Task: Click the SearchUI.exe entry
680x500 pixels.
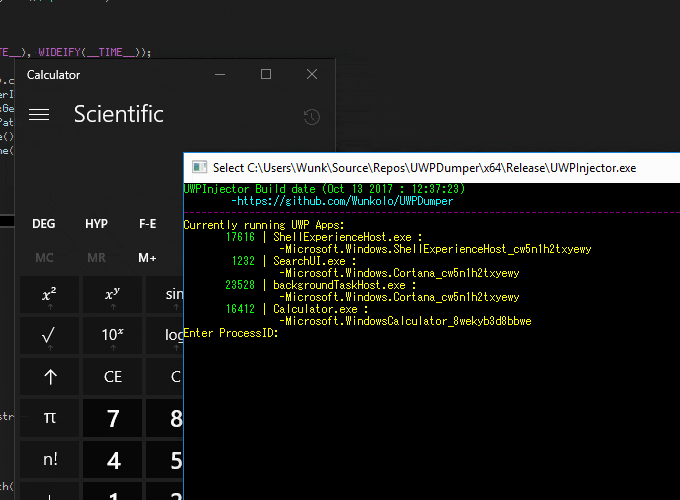Action: (x=309, y=261)
